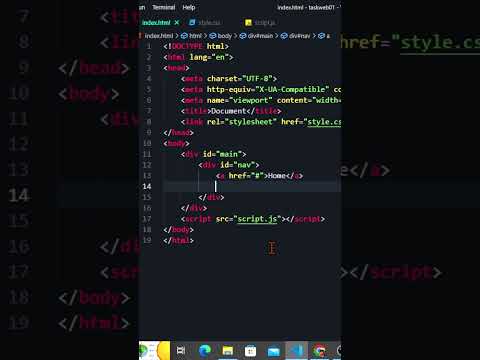The width and height of the screenshot is (480, 360).
Task: Open the Terminal menu
Action: pyautogui.click(x=163, y=7)
